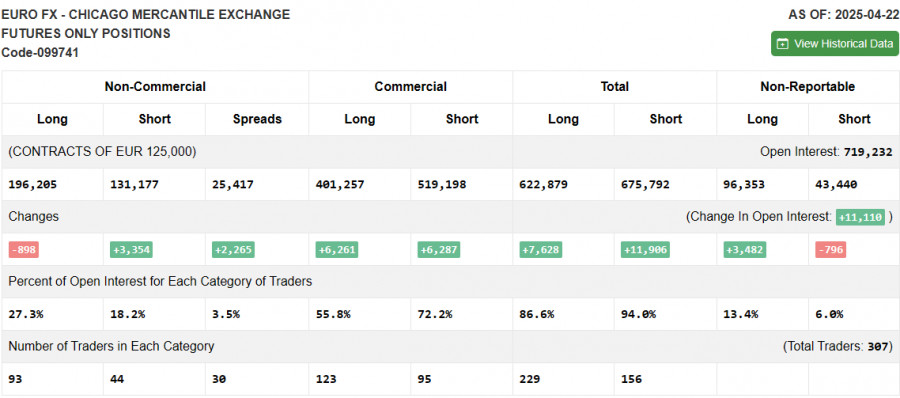Click the View Historical Data button

[835, 44]
